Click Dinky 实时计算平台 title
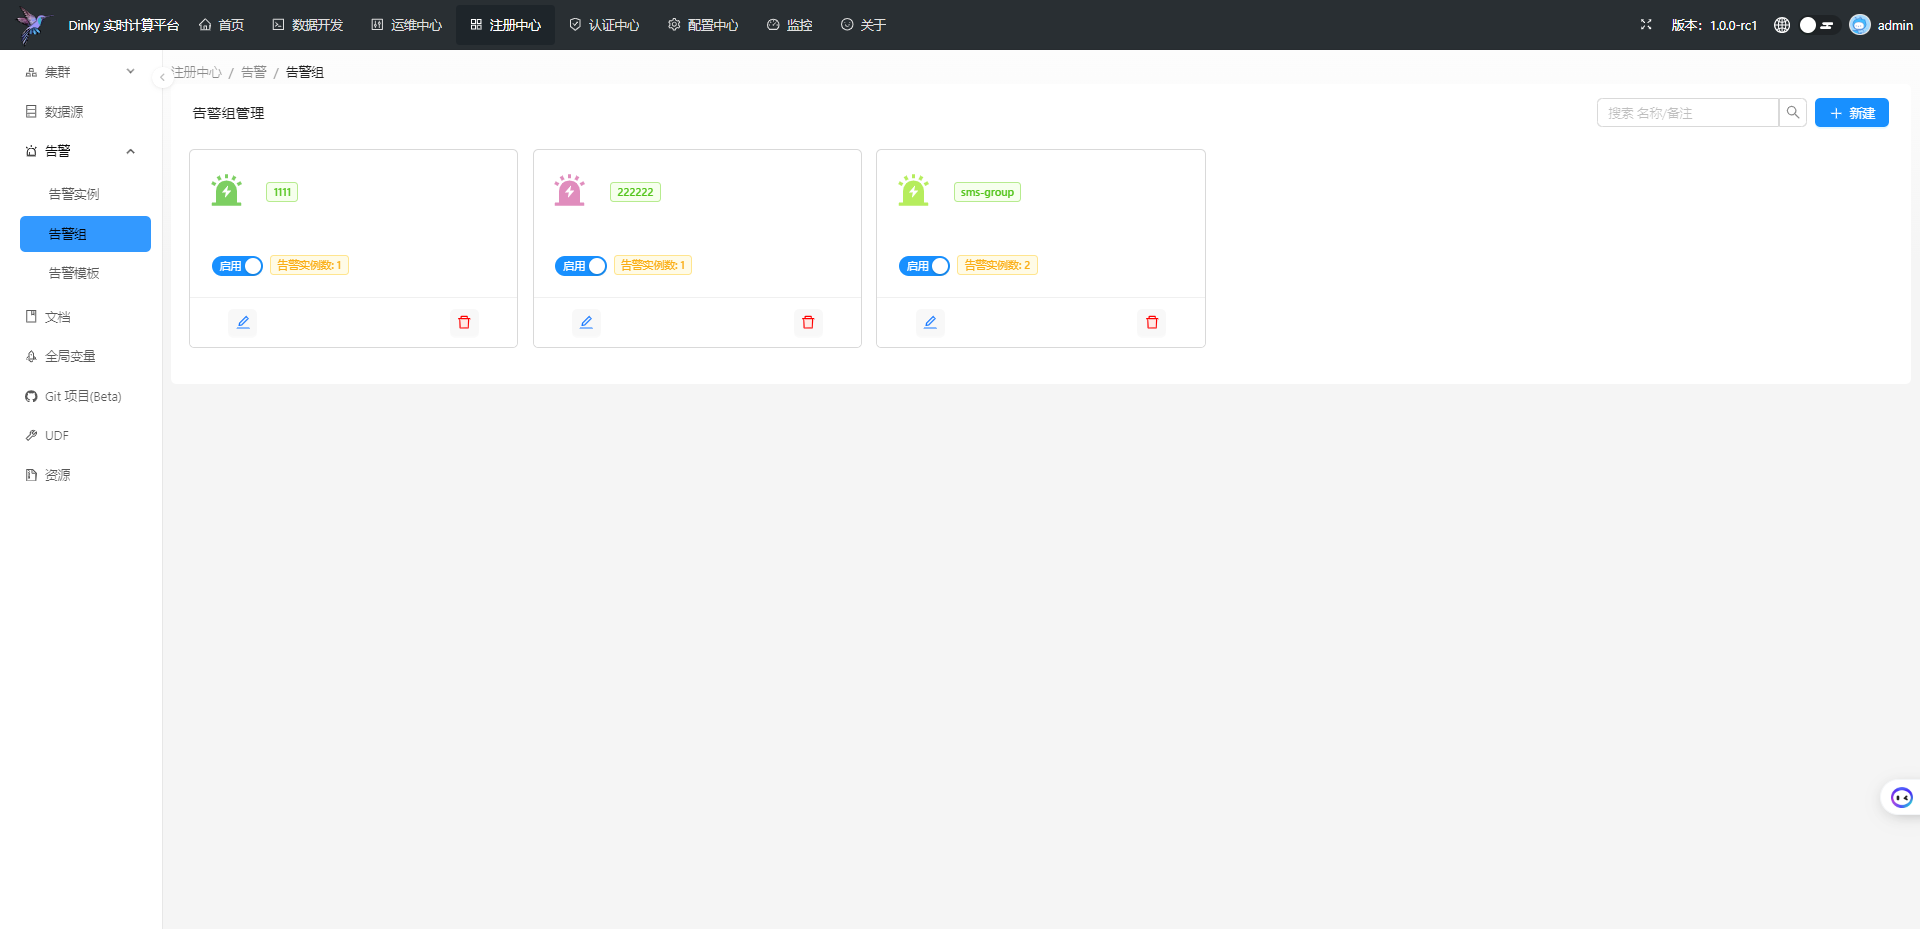The width and height of the screenshot is (1920, 929). (124, 25)
